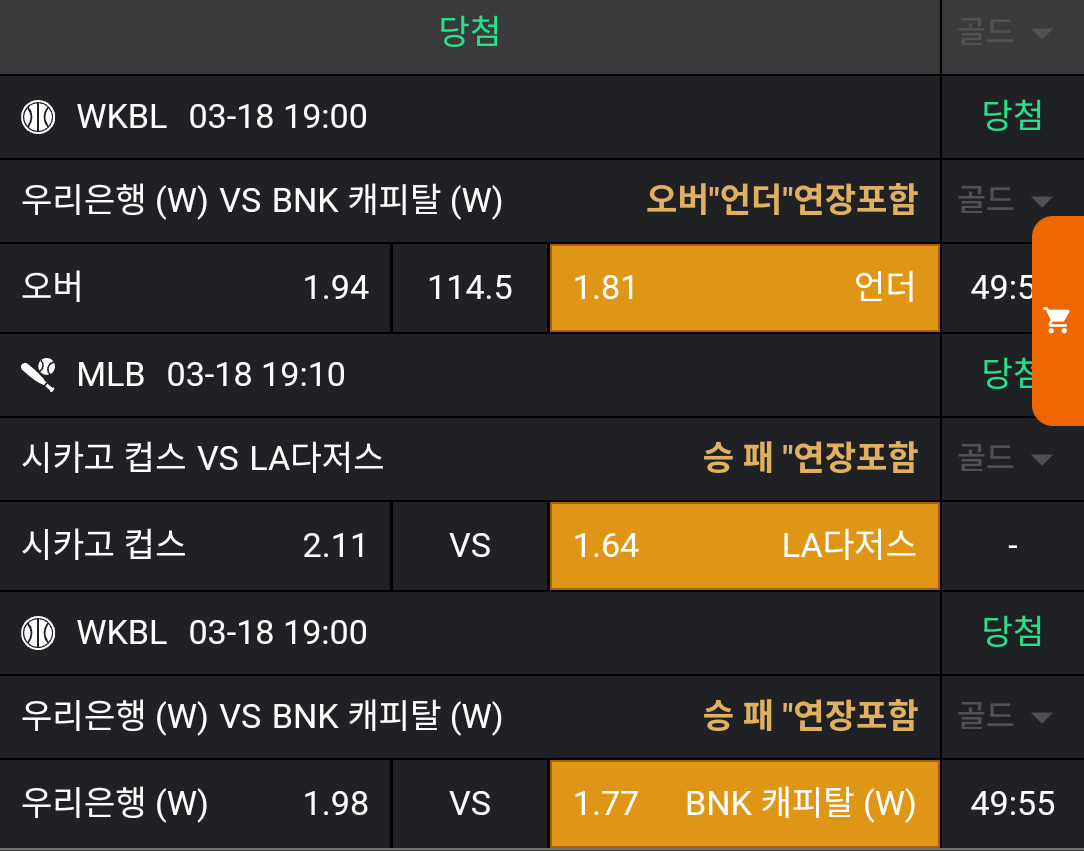
Task: Click the 오버"언더"연장포함 market label
Action: tap(781, 201)
